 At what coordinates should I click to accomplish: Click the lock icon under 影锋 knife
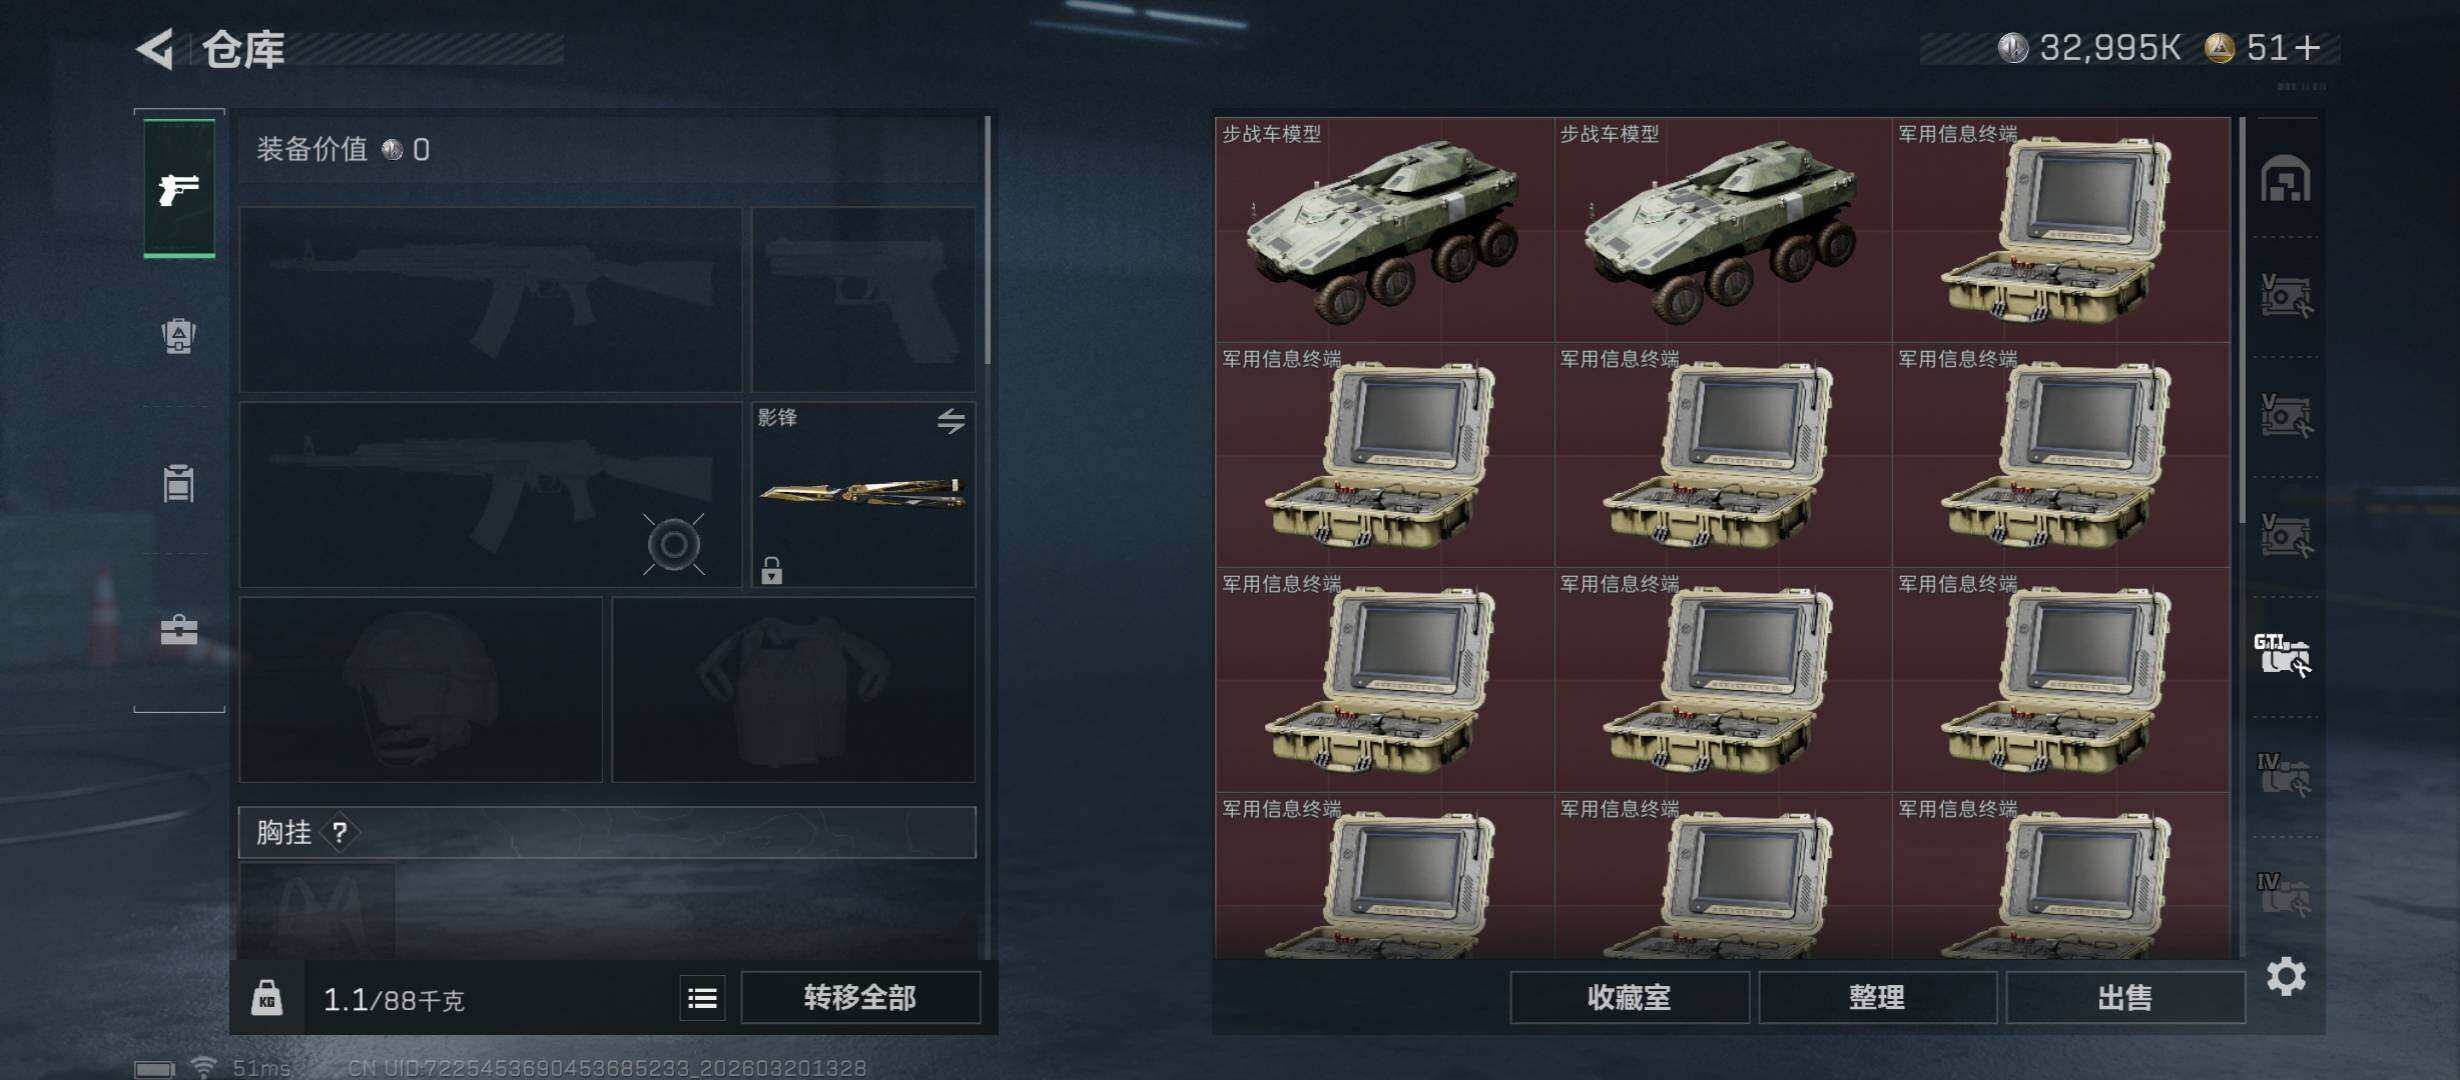pyautogui.click(x=771, y=570)
